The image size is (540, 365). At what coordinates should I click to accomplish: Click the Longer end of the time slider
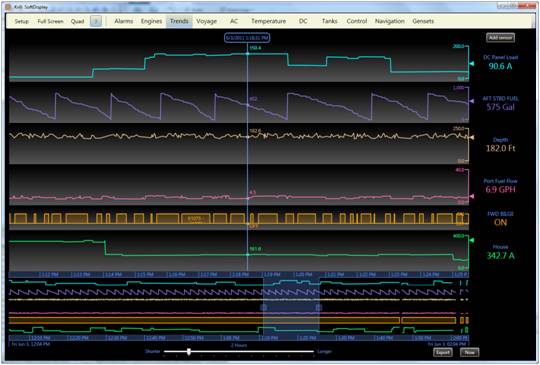(324, 352)
